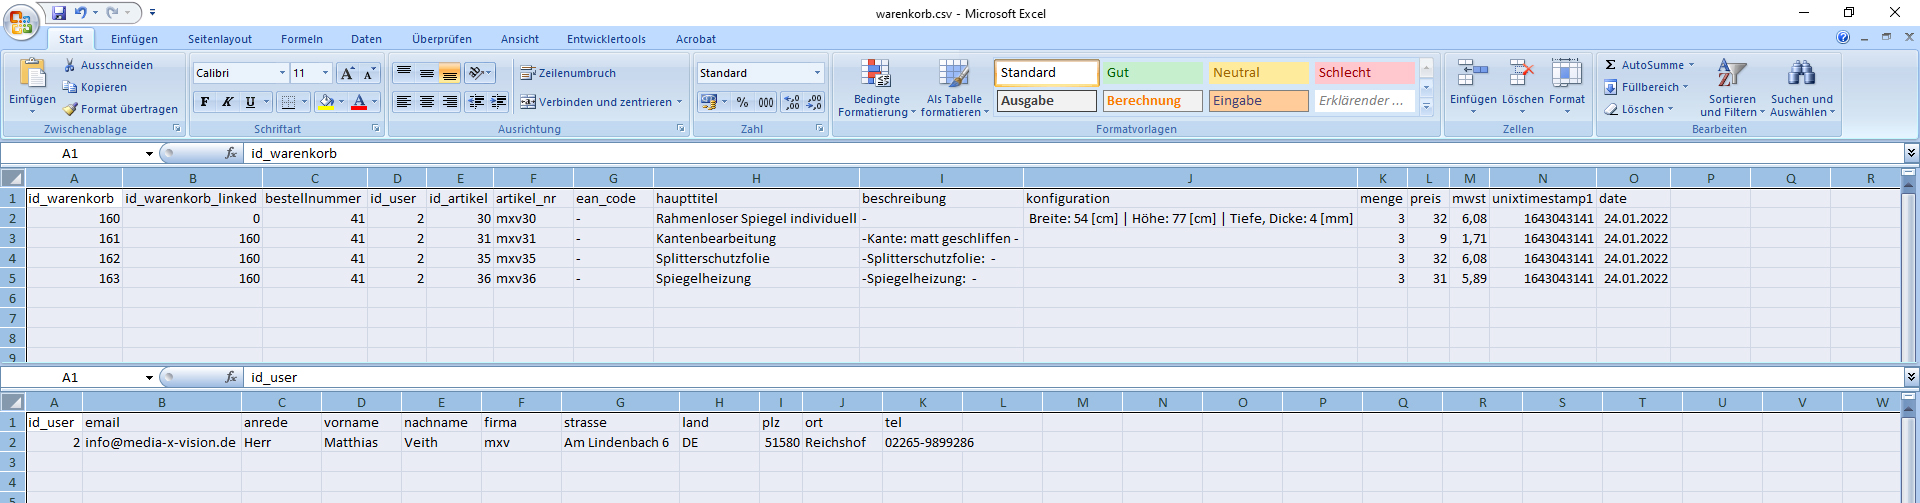The width and height of the screenshot is (1920, 503).
Task: Switch to the Entwicklertools tab
Action: (x=606, y=39)
